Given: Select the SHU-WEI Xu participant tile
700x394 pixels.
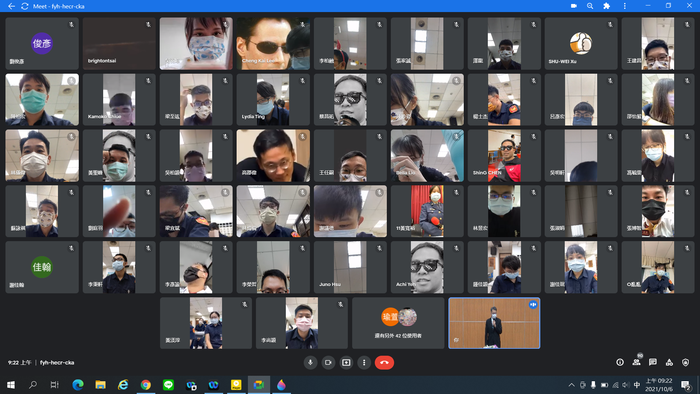Looking at the screenshot, I should [581, 43].
